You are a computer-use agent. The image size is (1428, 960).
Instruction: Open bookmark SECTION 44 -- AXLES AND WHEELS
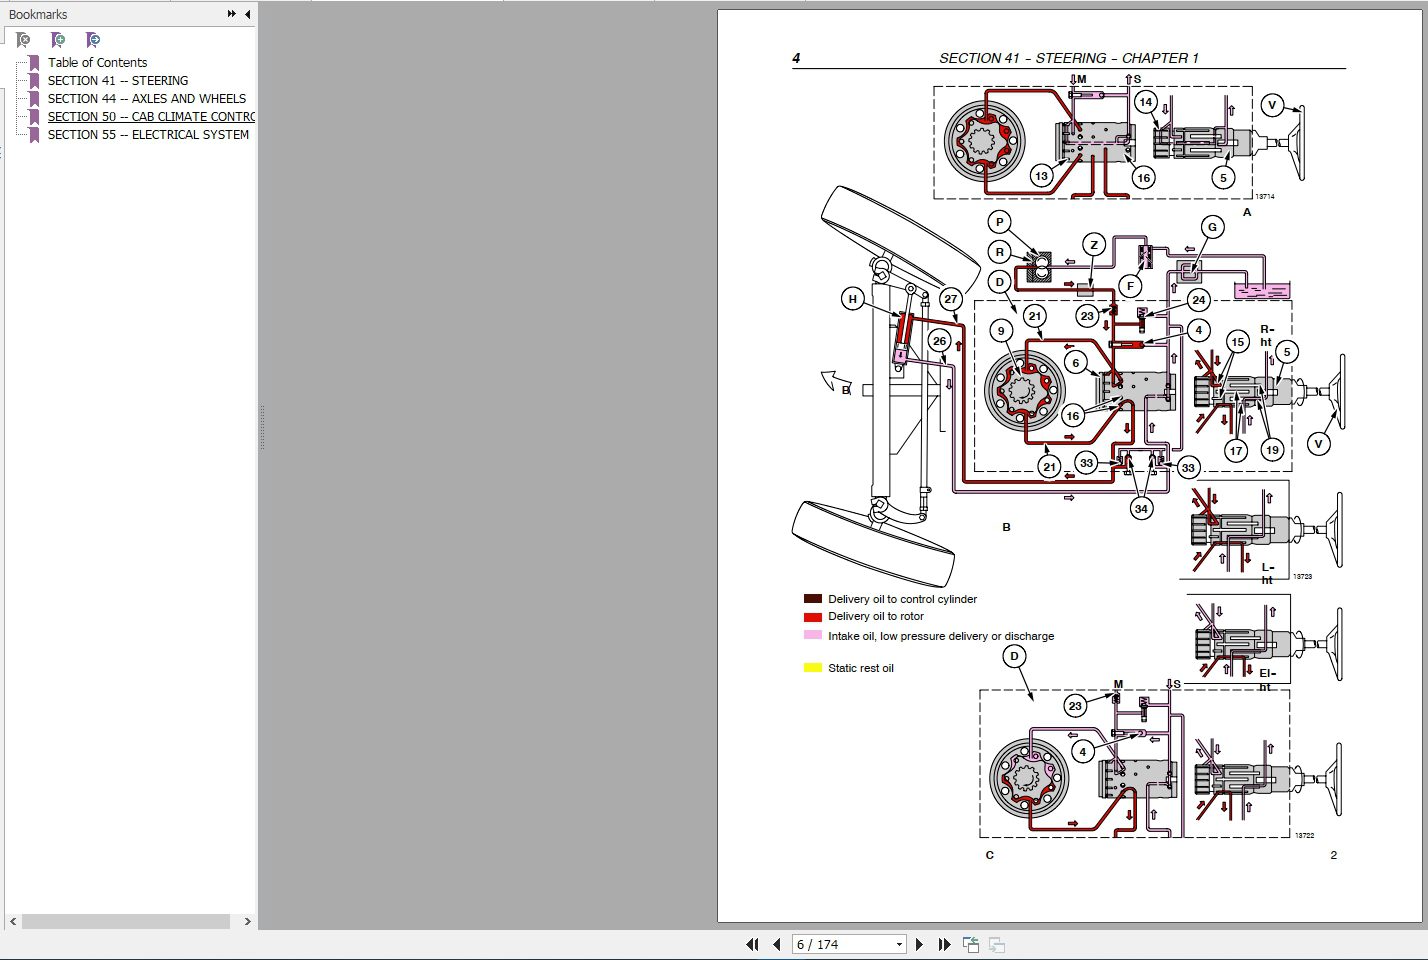pyautogui.click(x=147, y=98)
